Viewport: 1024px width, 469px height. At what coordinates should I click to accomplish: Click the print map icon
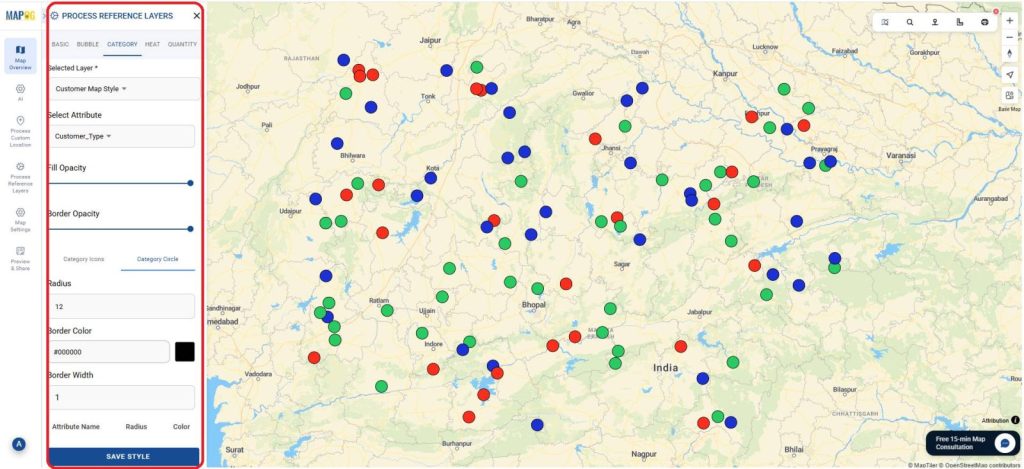coord(985,22)
